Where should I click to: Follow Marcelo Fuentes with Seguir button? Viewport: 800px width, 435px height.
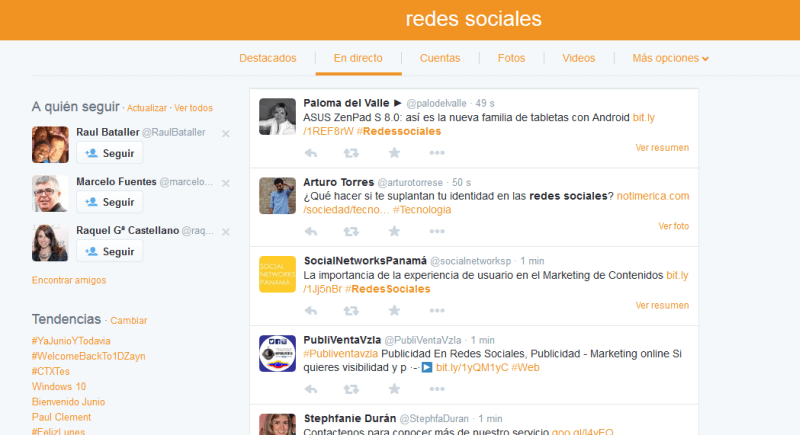coord(109,202)
